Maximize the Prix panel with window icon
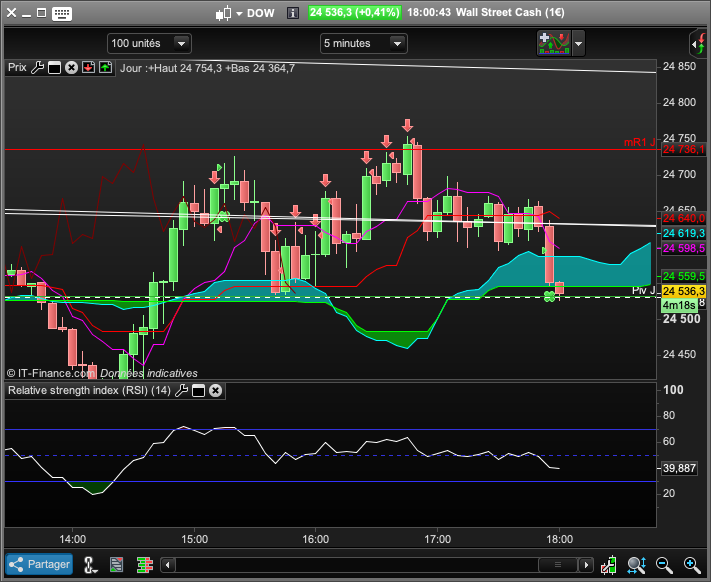711x582 pixels. [x=54, y=68]
